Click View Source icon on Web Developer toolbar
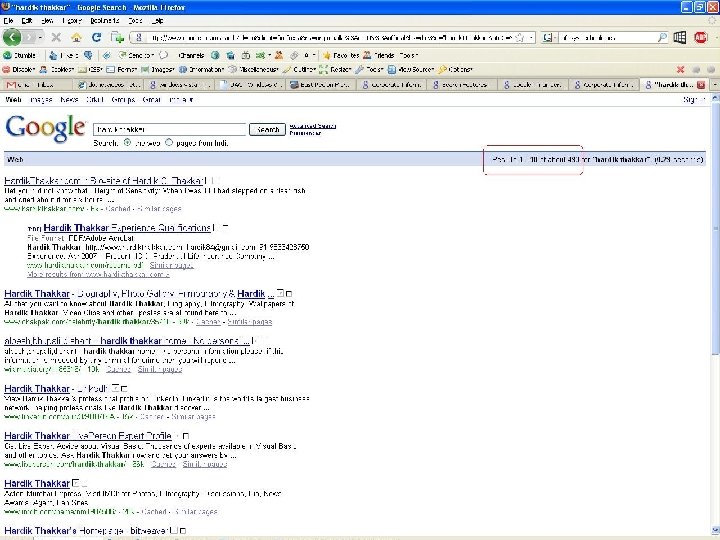 tap(392, 69)
